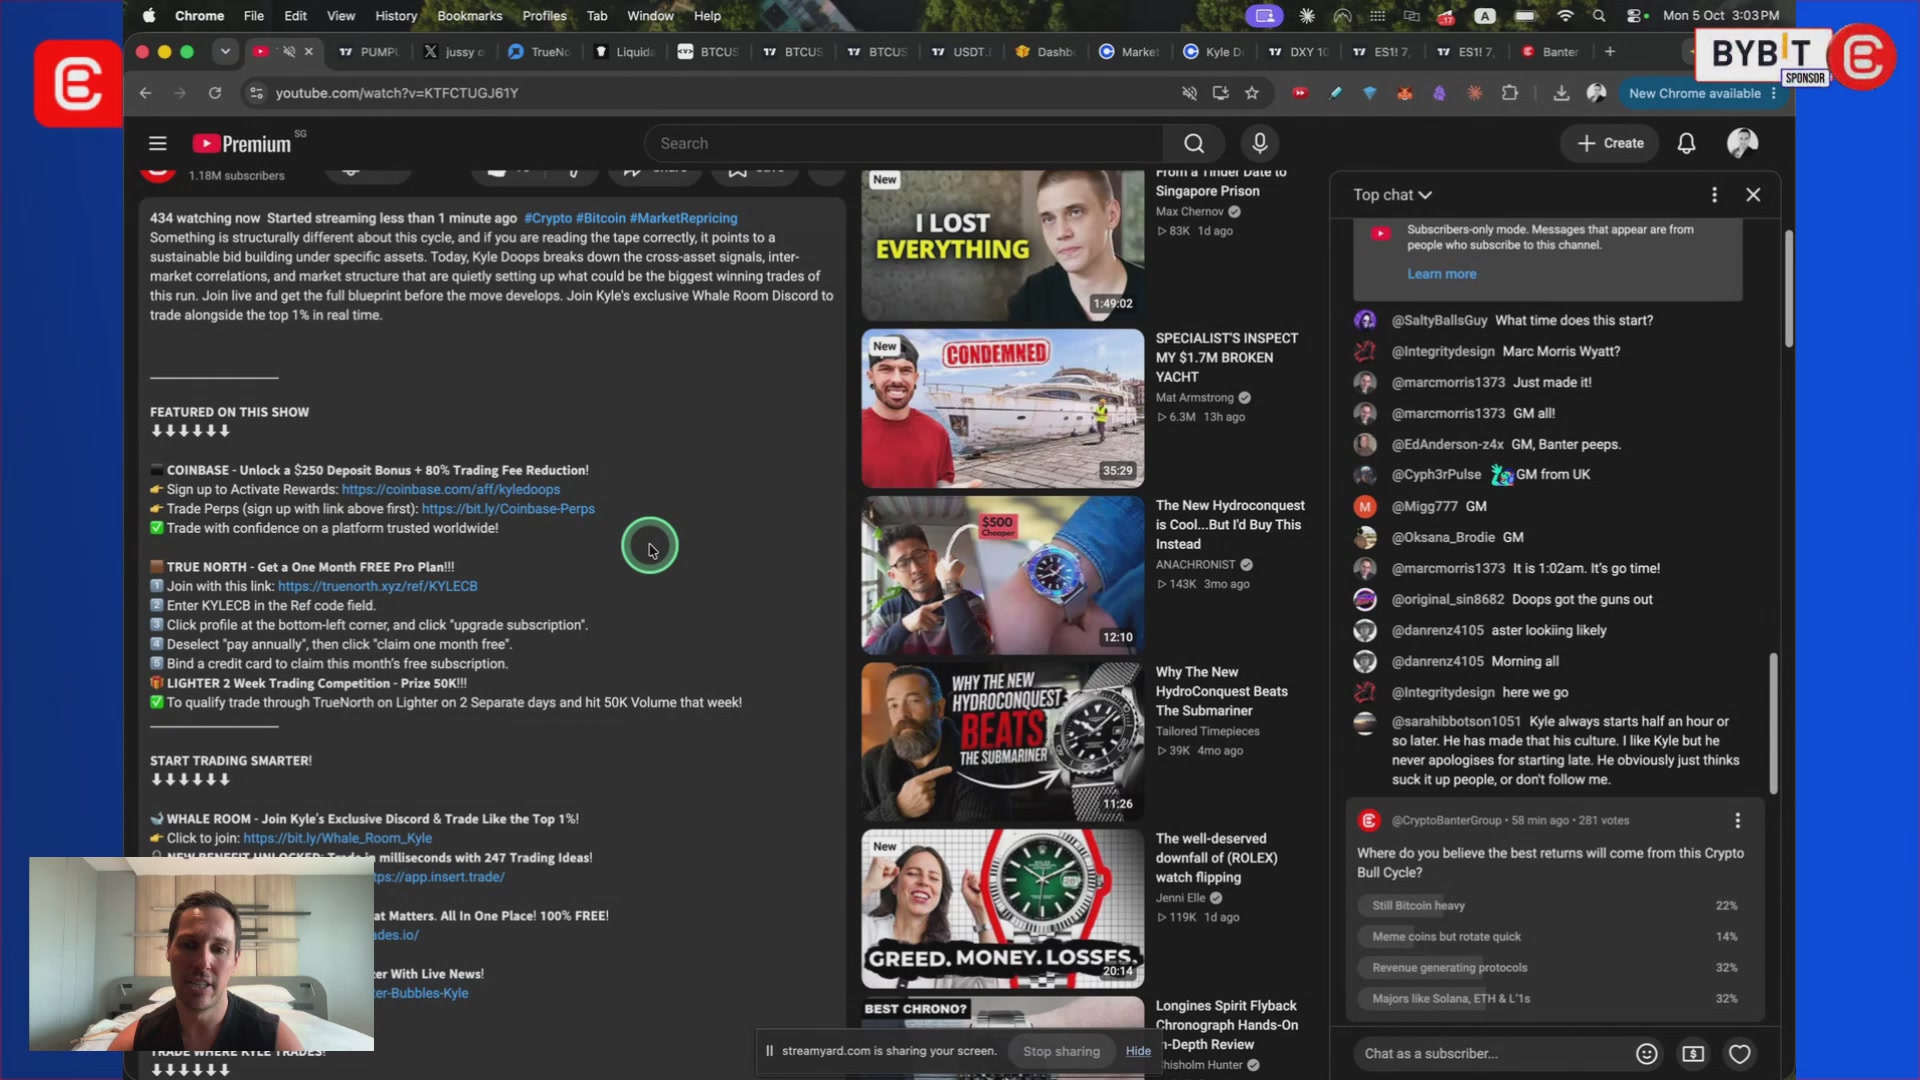Image resolution: width=1920 pixels, height=1080 pixels.
Task: Click the Hide sharing bar link
Action: (x=1138, y=1051)
